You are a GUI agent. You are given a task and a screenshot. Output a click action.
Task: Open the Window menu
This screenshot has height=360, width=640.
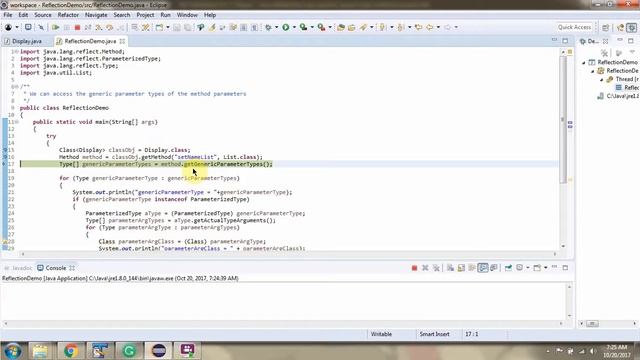click(187, 15)
